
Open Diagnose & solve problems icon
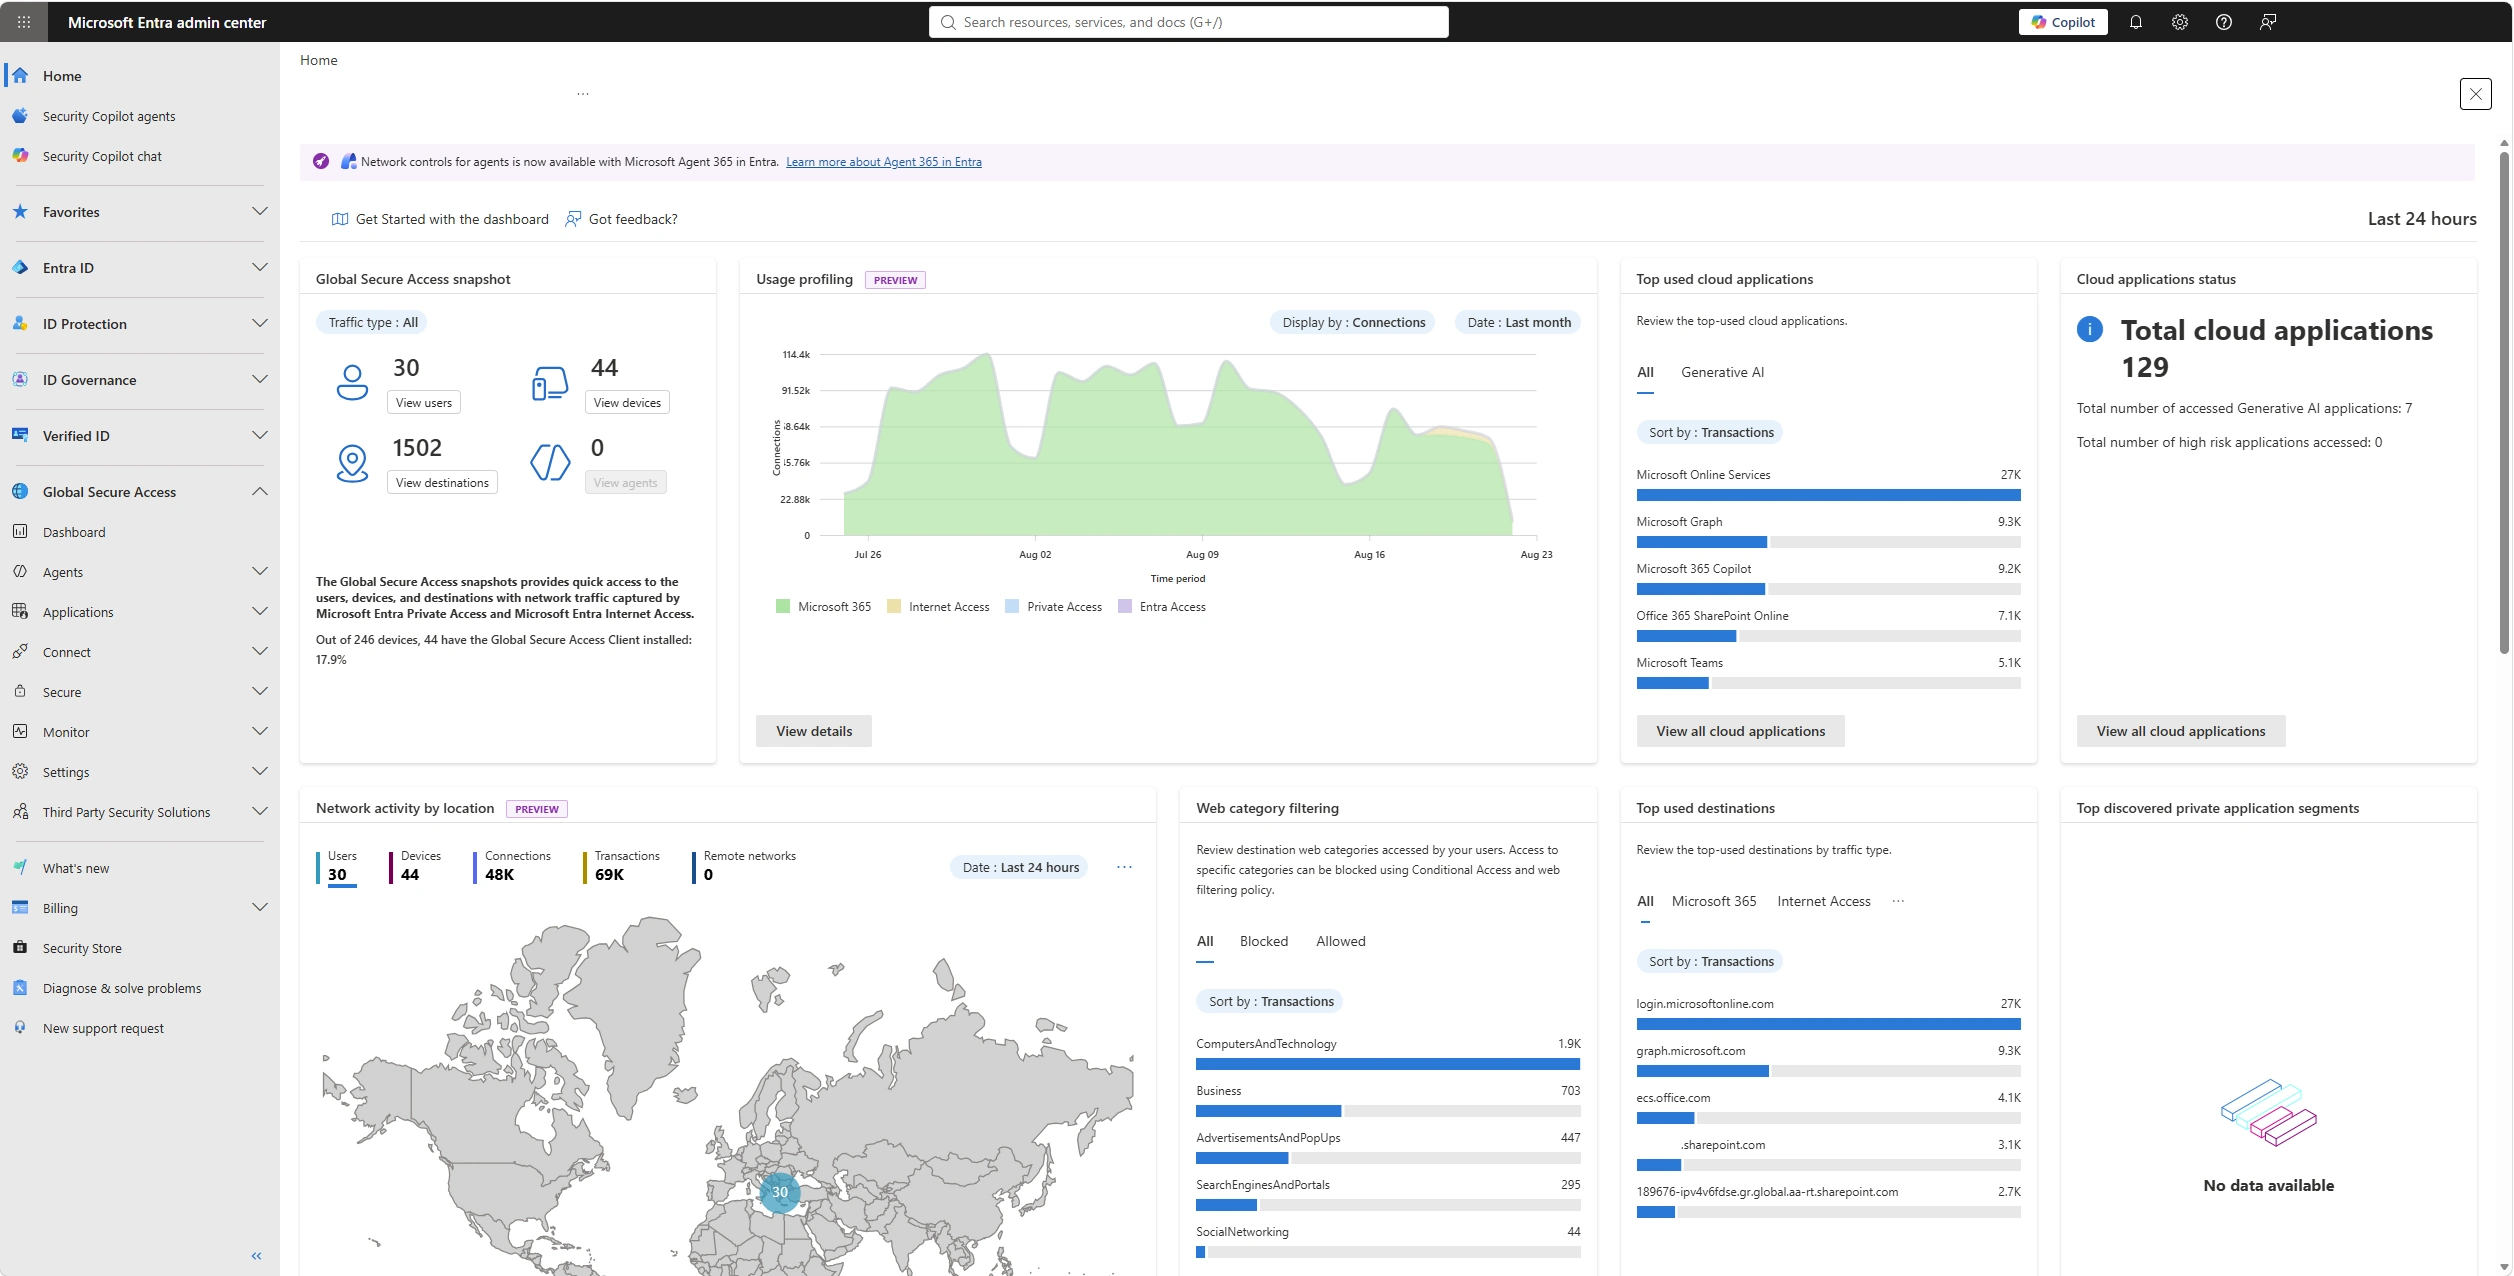click(x=20, y=988)
